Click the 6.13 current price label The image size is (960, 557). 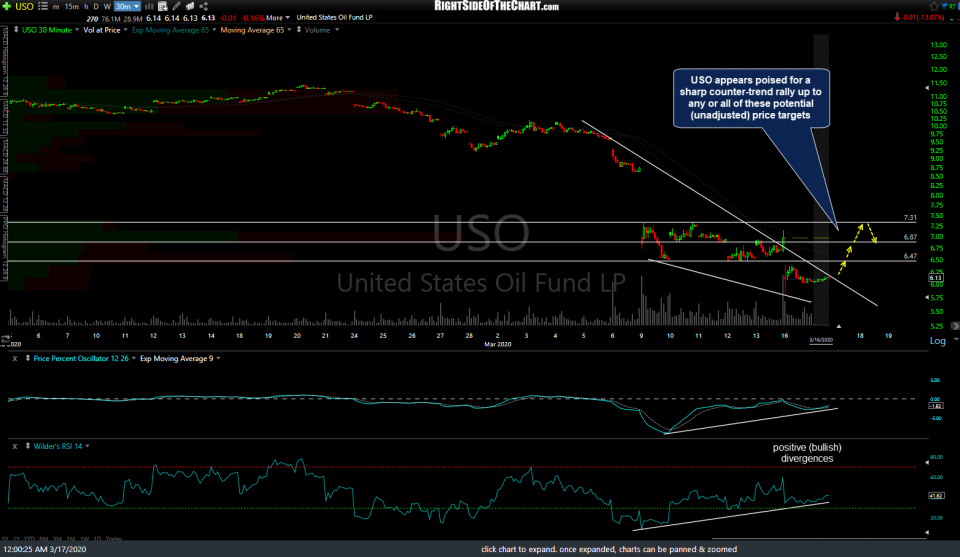pyautogui.click(x=936, y=277)
